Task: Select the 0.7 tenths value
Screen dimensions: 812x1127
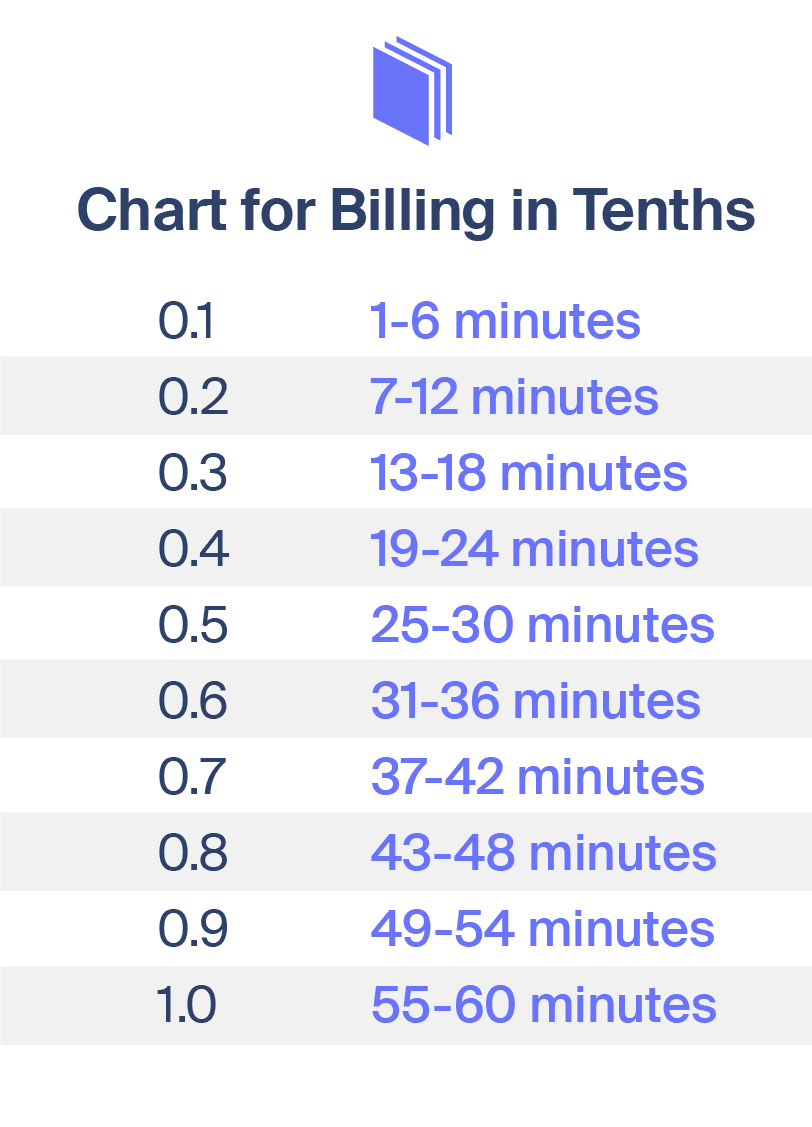Action: (x=193, y=778)
